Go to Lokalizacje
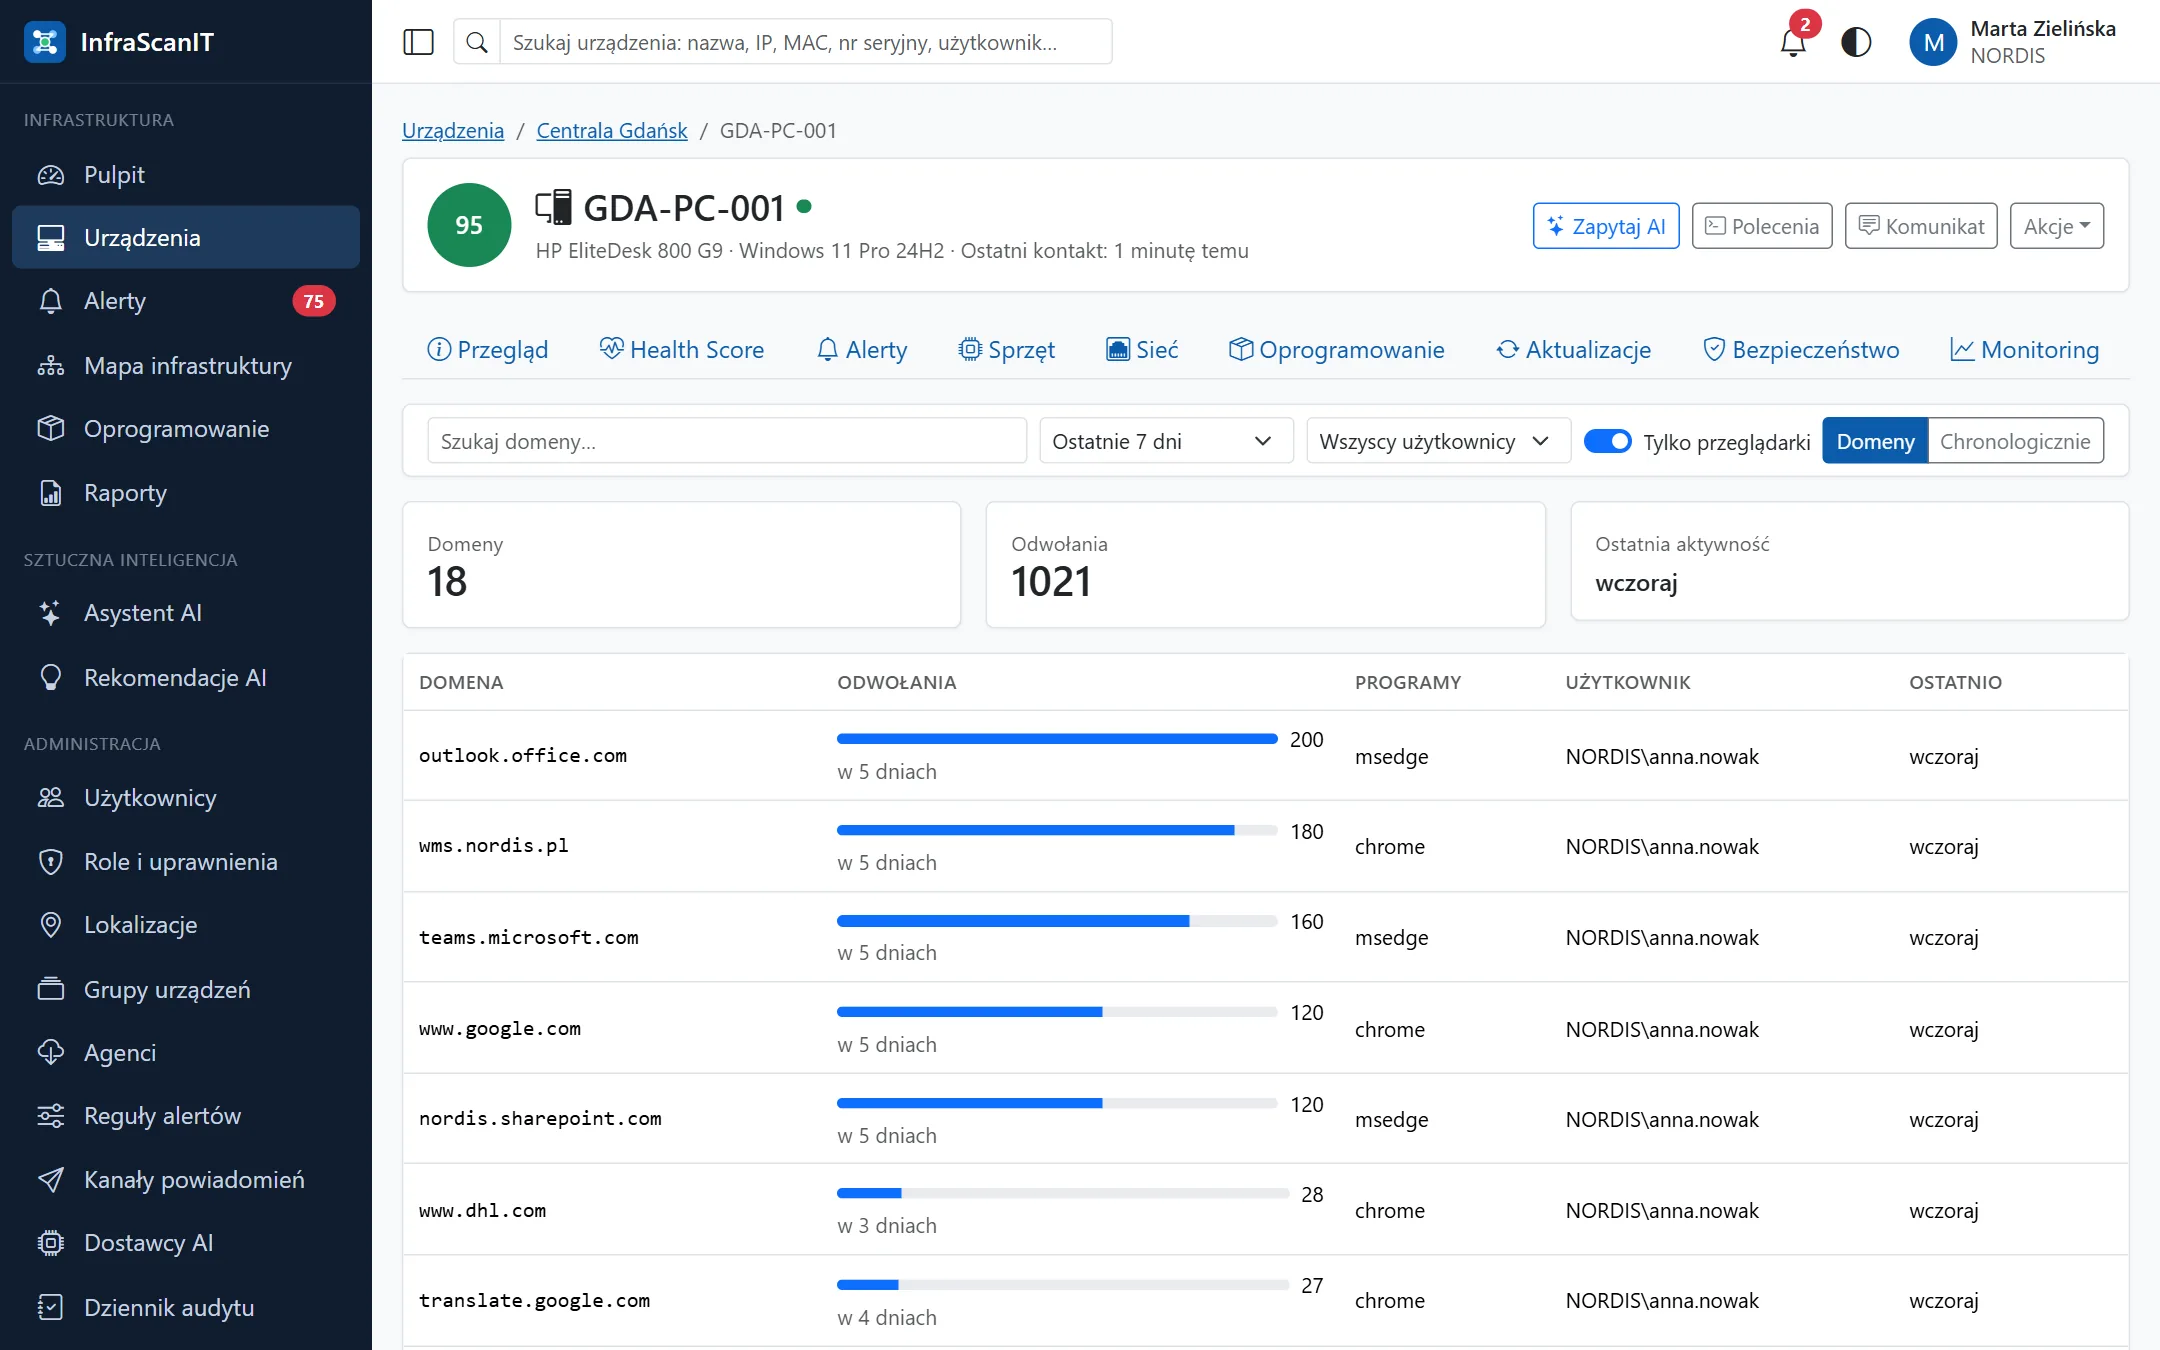2160x1350 pixels. tap(186, 925)
